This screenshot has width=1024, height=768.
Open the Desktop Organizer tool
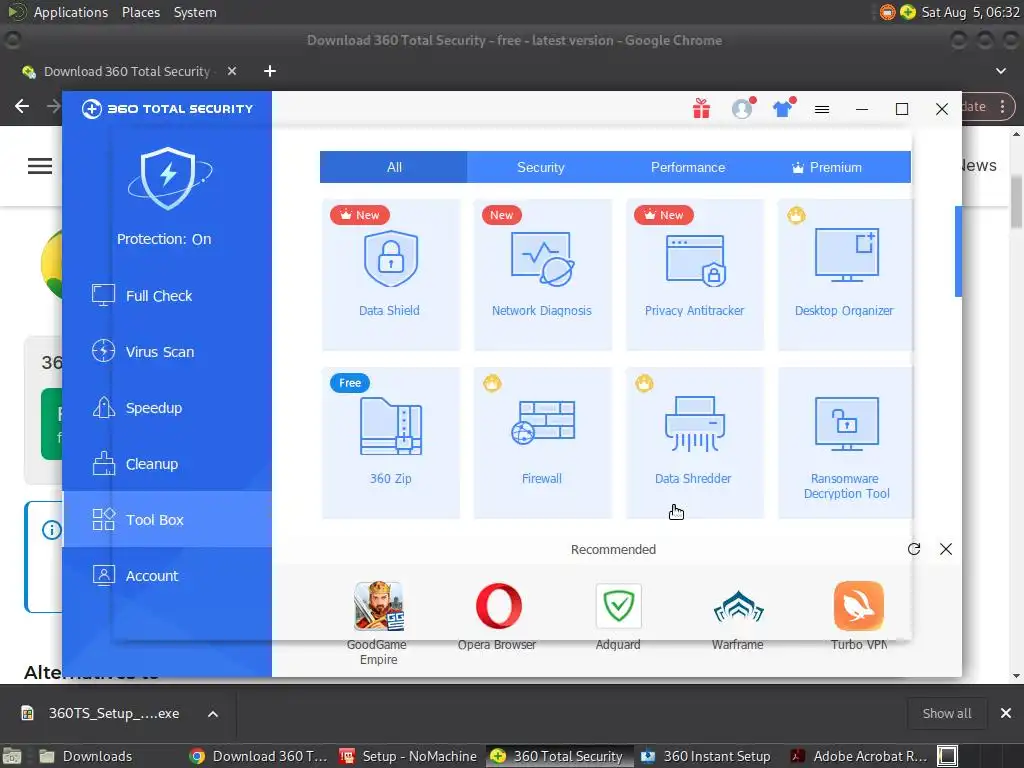click(x=845, y=275)
